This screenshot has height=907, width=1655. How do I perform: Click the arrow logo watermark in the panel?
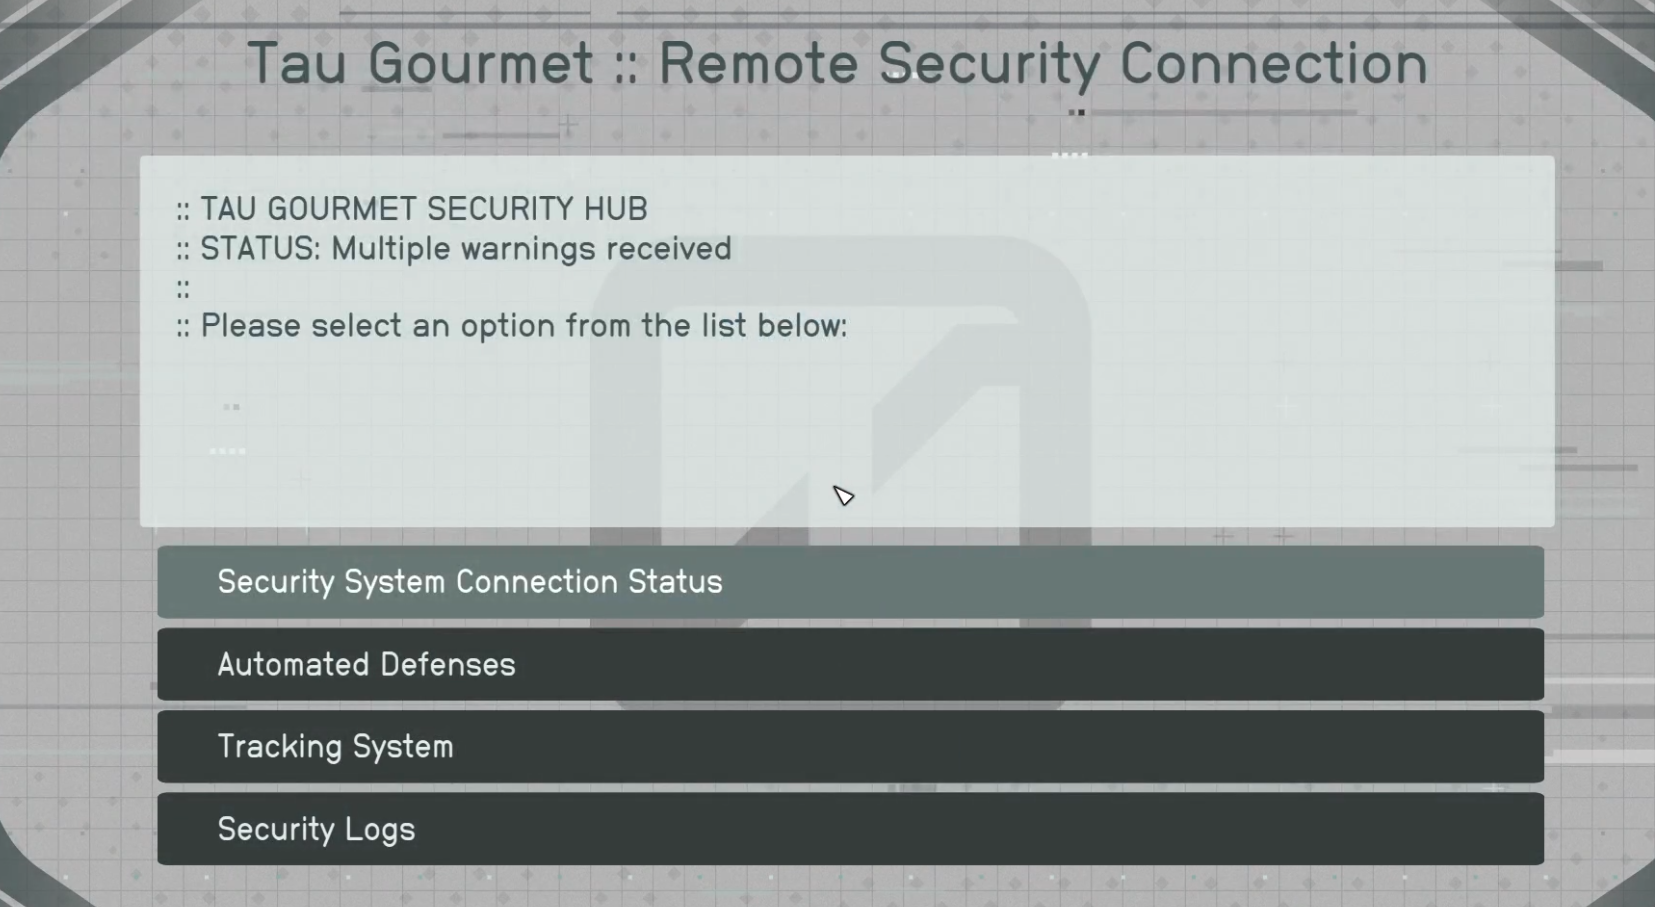(x=840, y=420)
